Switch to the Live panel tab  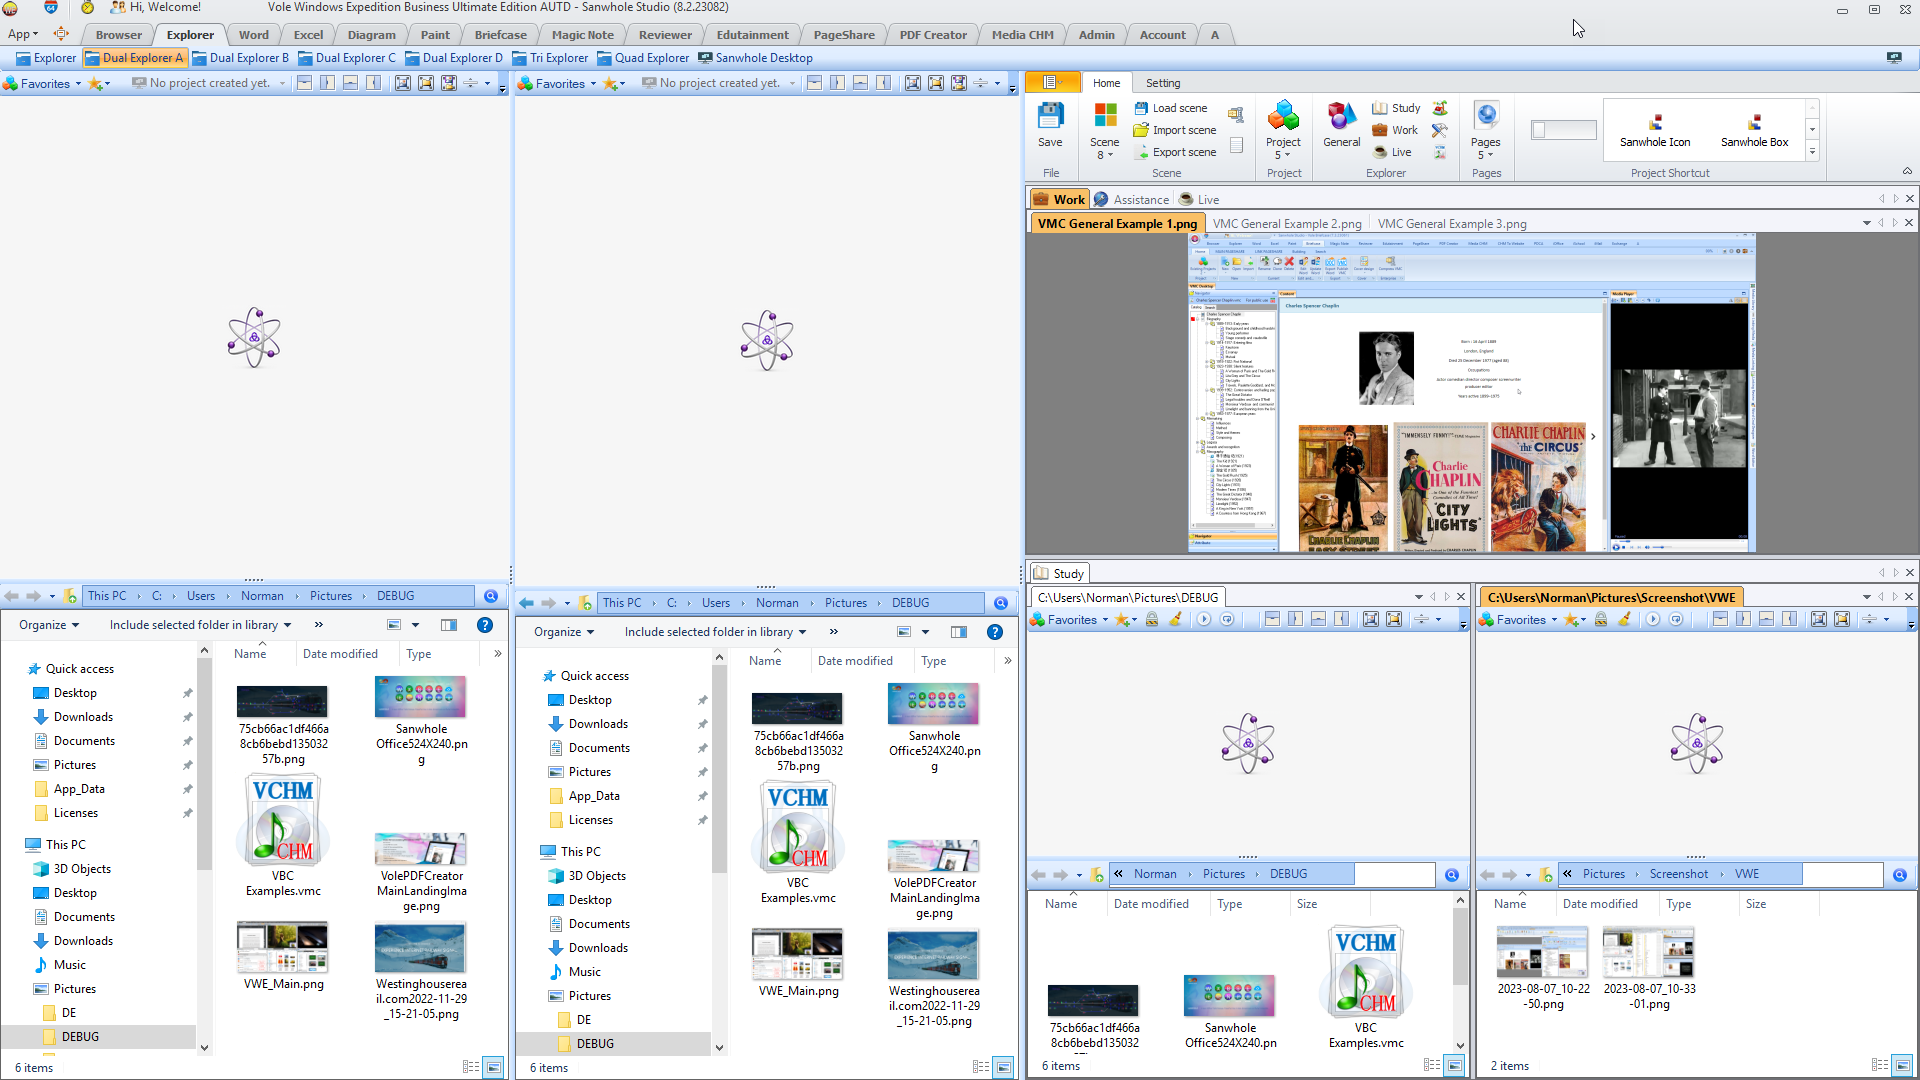point(1199,199)
